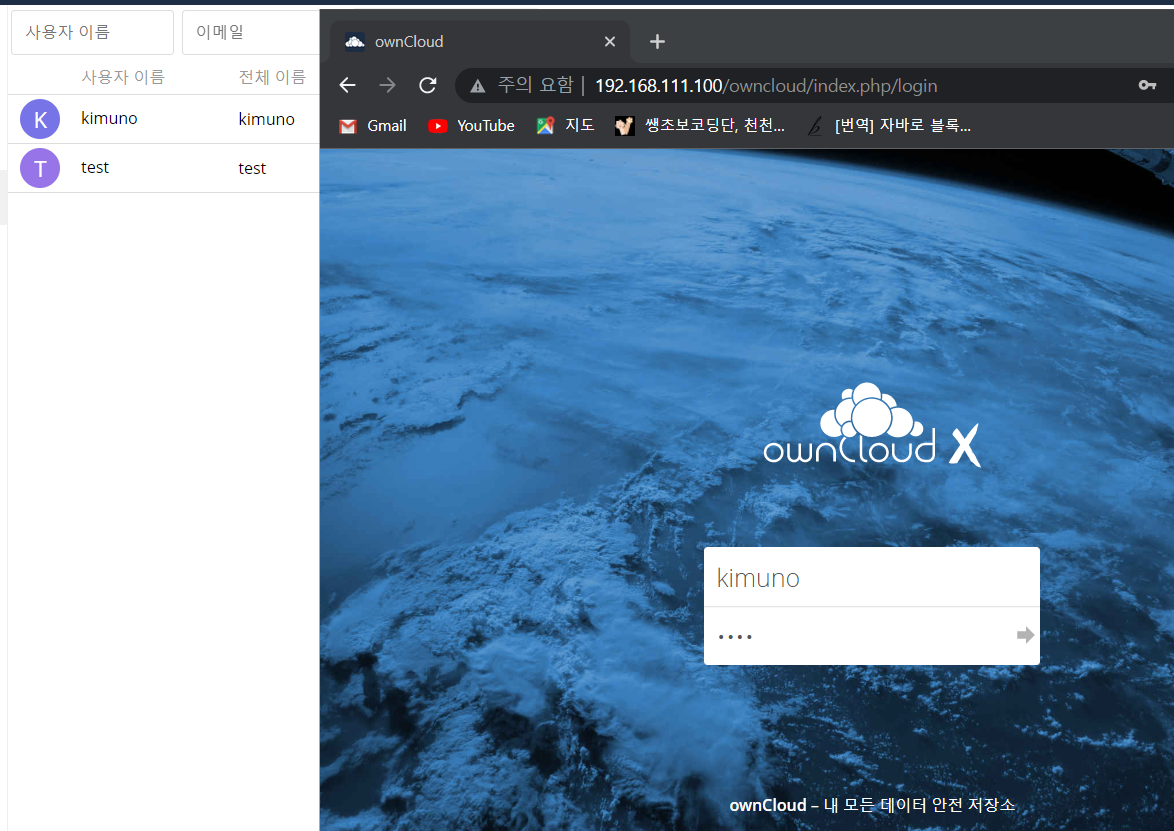Click the browser forward arrow
1174x831 pixels.
(x=387, y=85)
